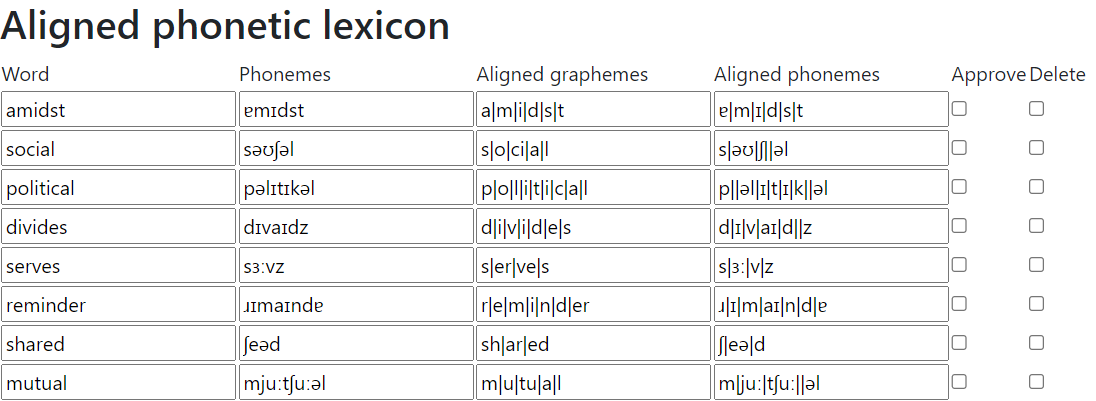Check Approve for the word amidst
Image resolution: width=1096 pixels, height=401 pixels.
point(959,109)
